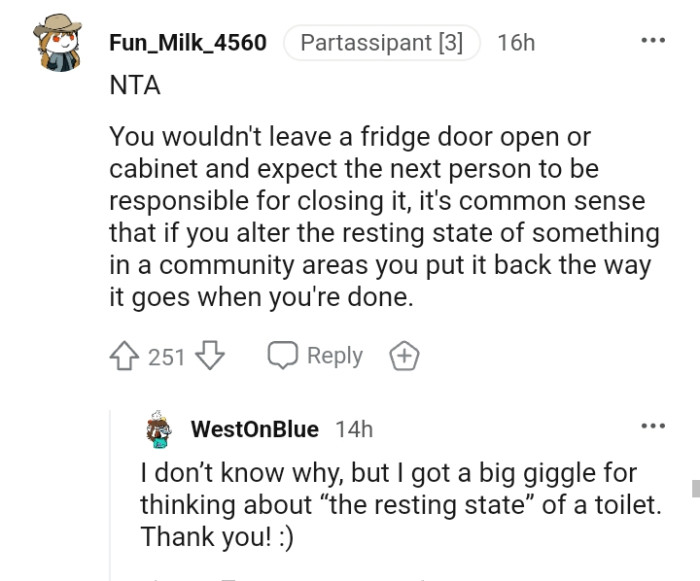Give an award using the plus badge icon

(x=406, y=356)
